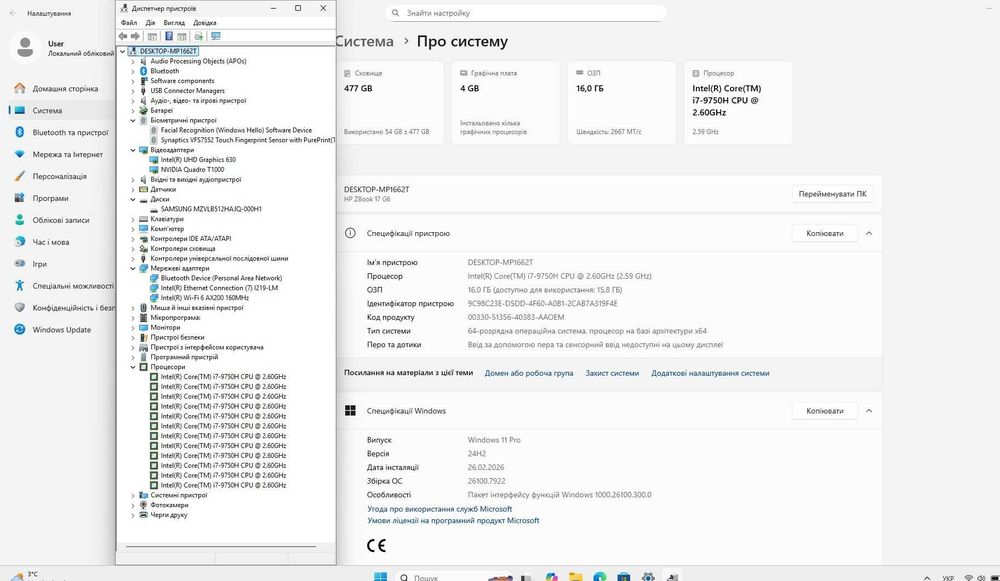Open the Довідка menu in Device Manager

tap(205, 23)
